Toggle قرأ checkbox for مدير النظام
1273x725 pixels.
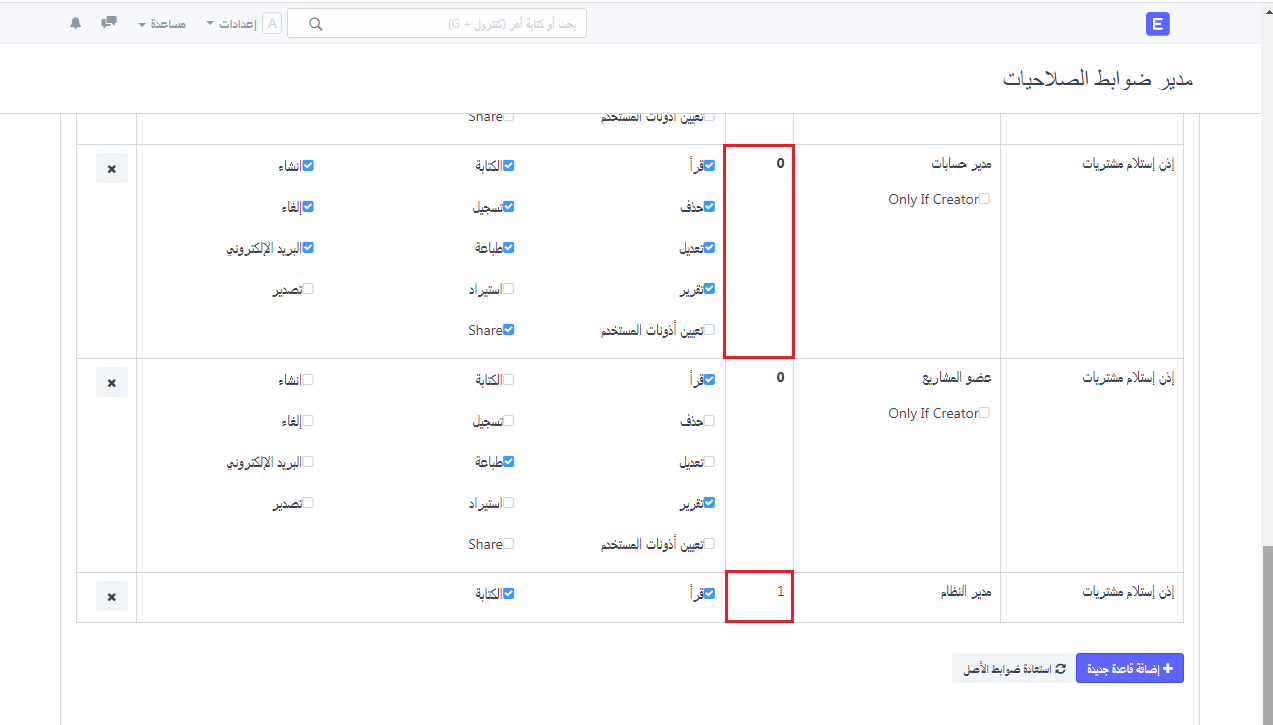pos(709,594)
